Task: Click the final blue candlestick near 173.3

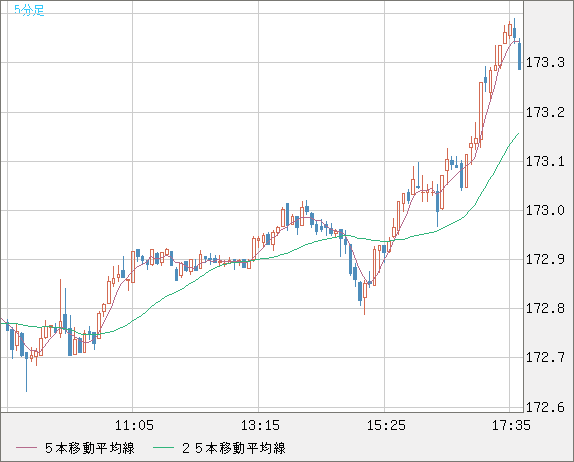Action: point(519,55)
